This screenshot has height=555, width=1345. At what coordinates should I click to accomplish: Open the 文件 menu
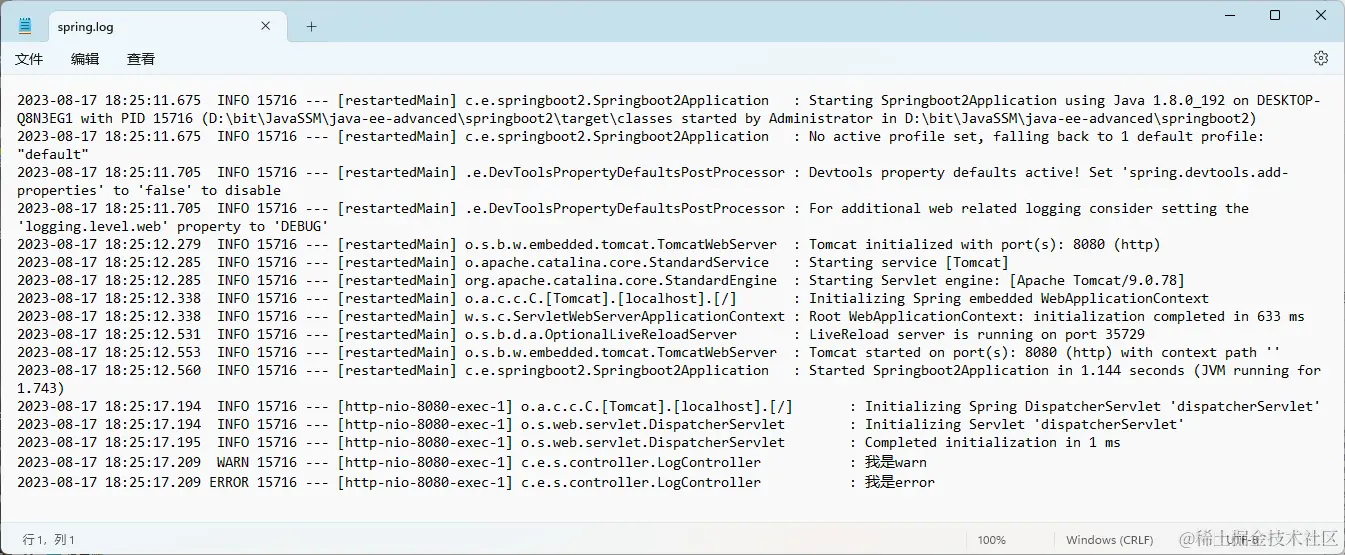coord(29,59)
